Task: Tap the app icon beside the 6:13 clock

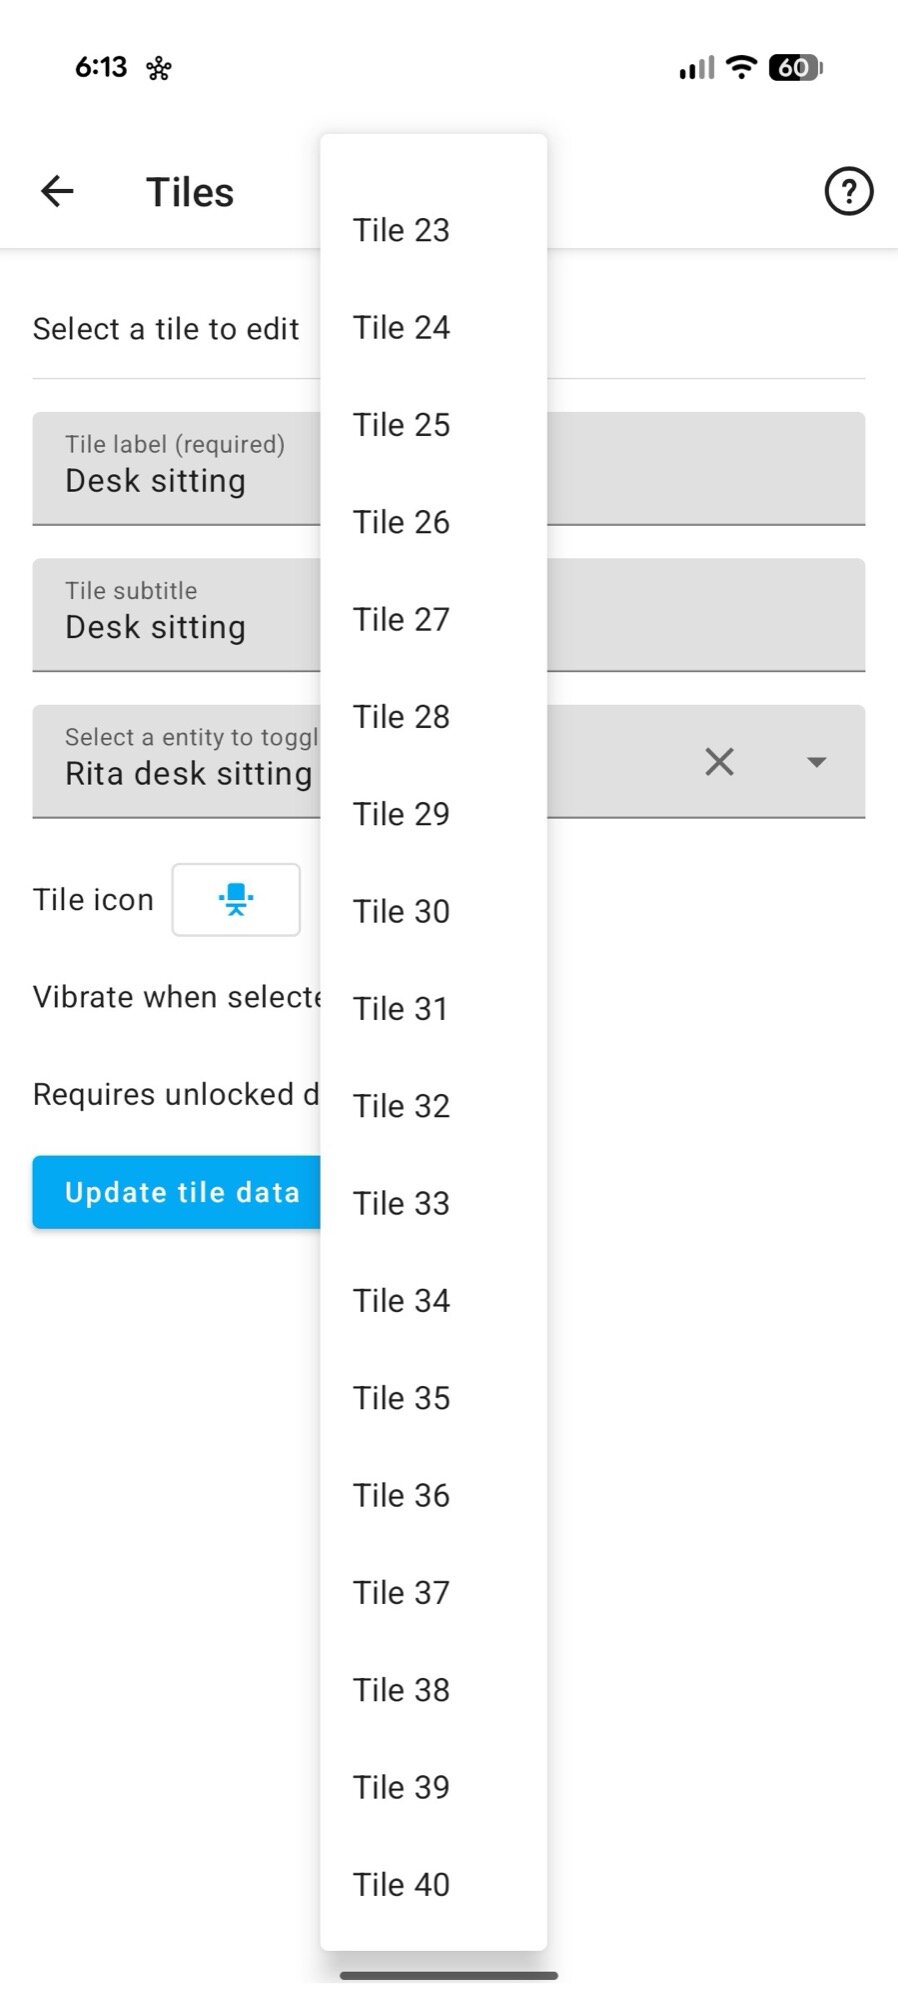Action: click(x=158, y=68)
